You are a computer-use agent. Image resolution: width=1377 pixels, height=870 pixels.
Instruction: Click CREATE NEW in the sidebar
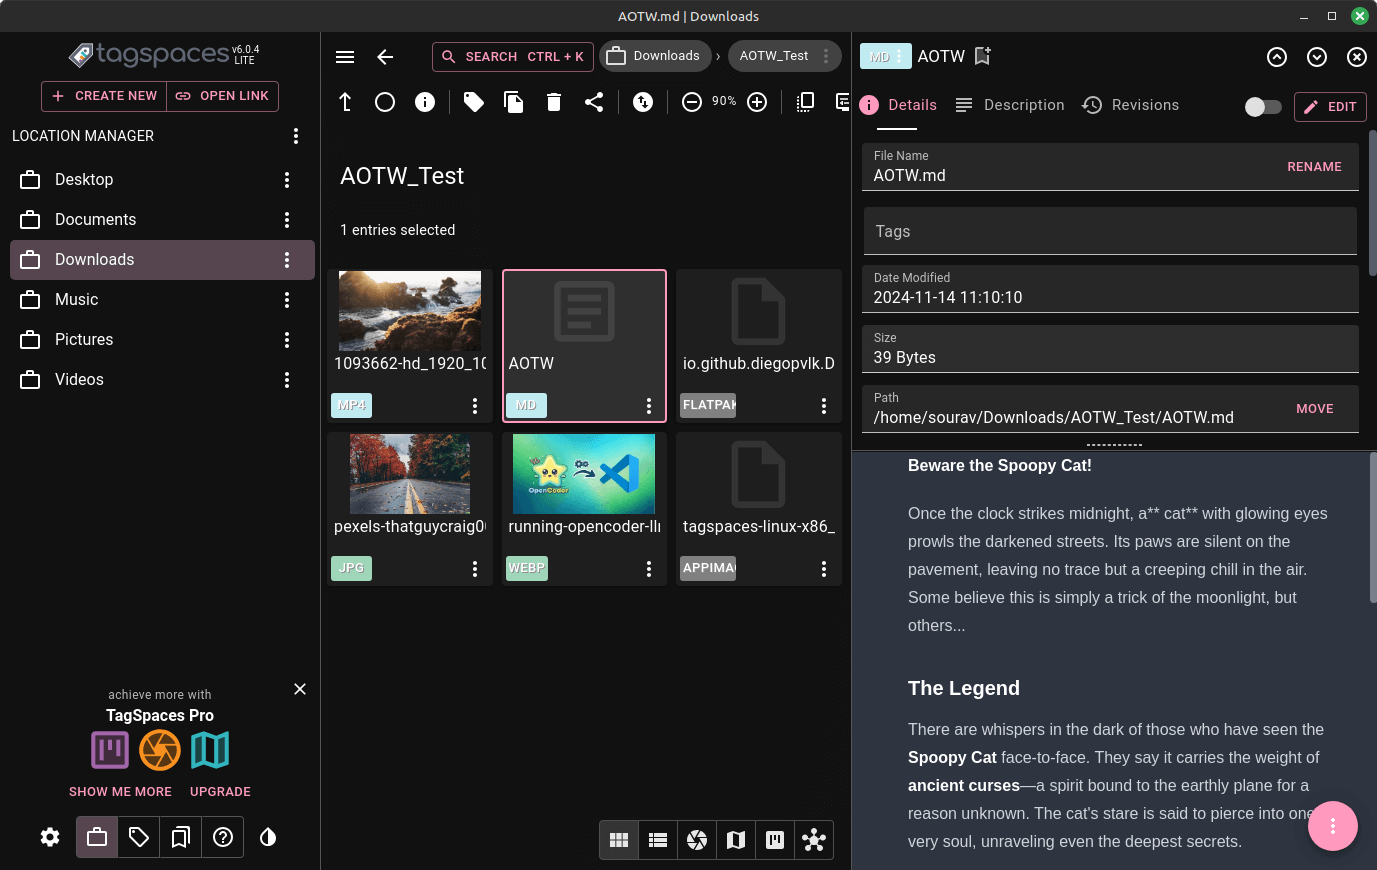(103, 96)
